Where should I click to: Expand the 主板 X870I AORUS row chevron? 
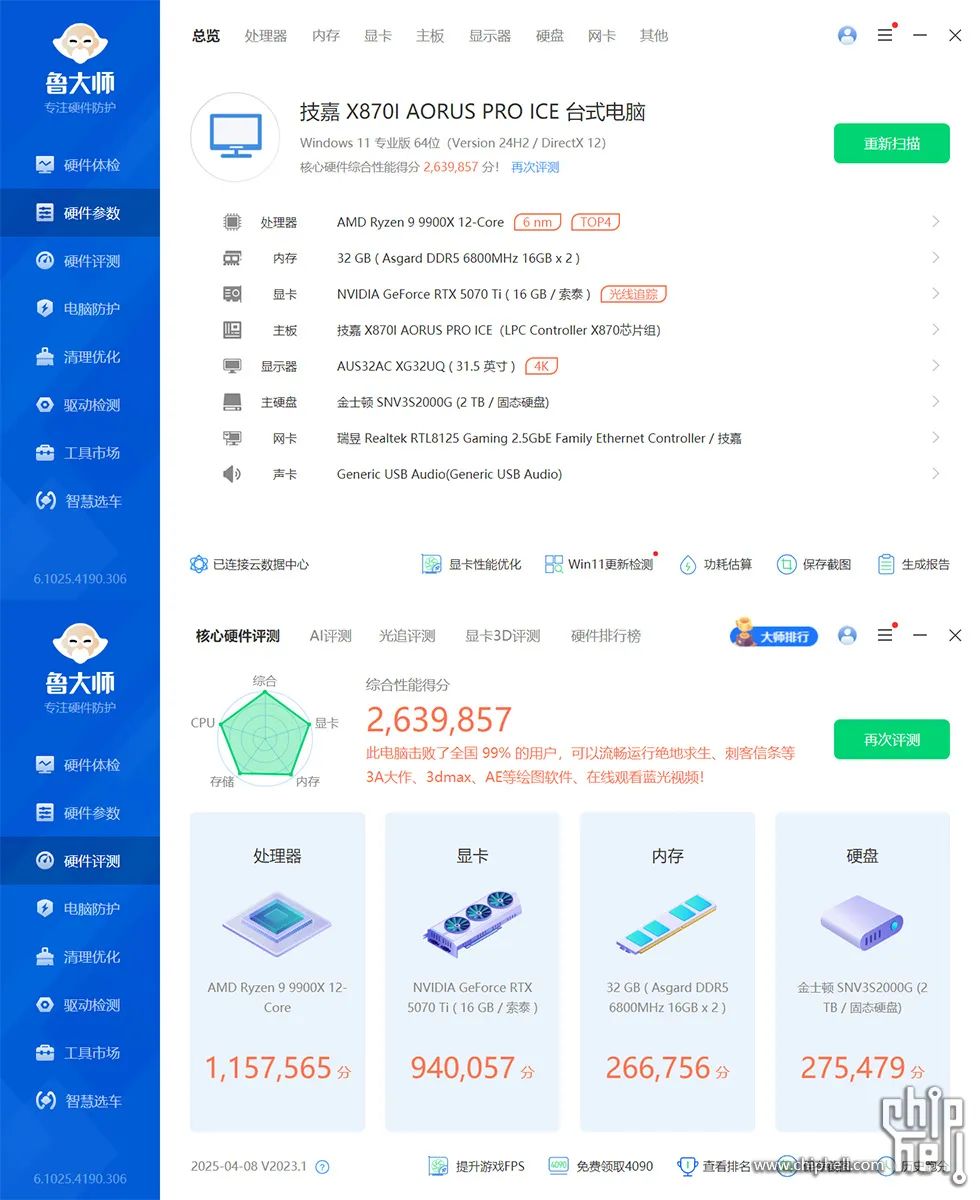point(935,330)
